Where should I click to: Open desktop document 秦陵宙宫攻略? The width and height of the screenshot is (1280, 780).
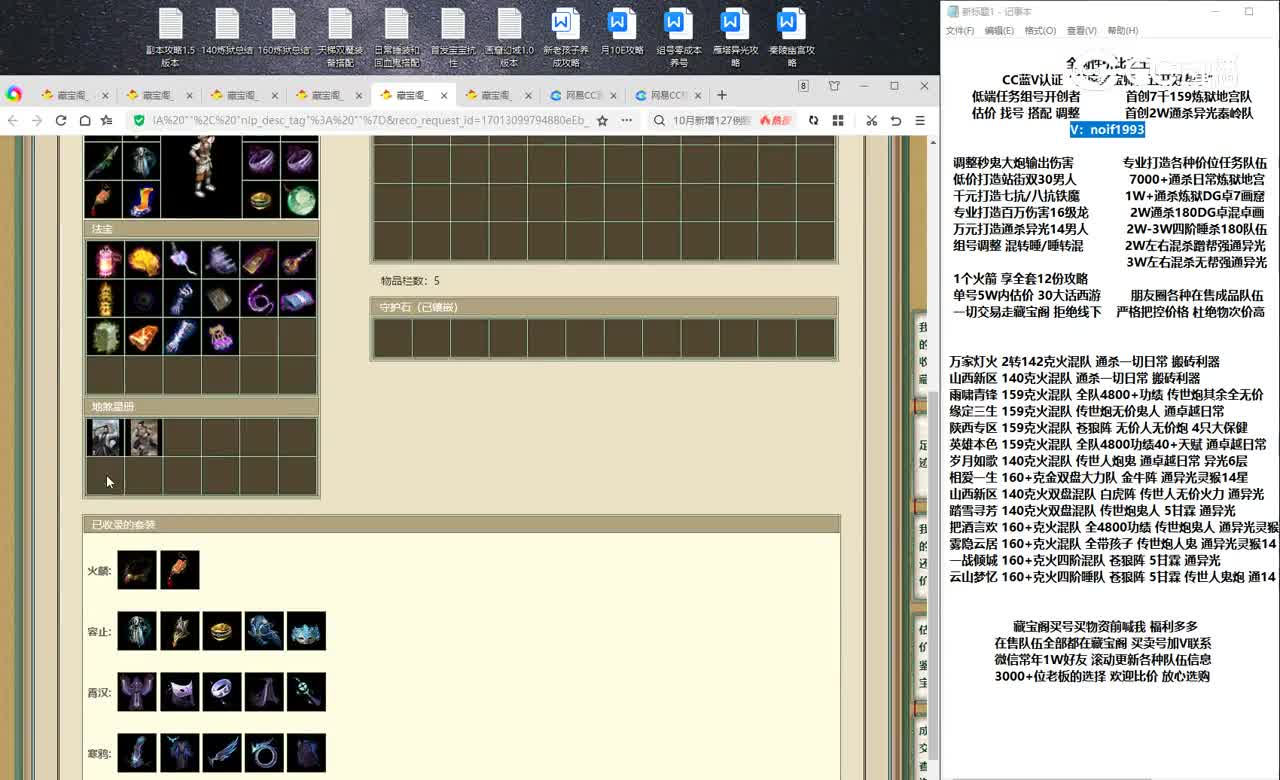pos(791,37)
